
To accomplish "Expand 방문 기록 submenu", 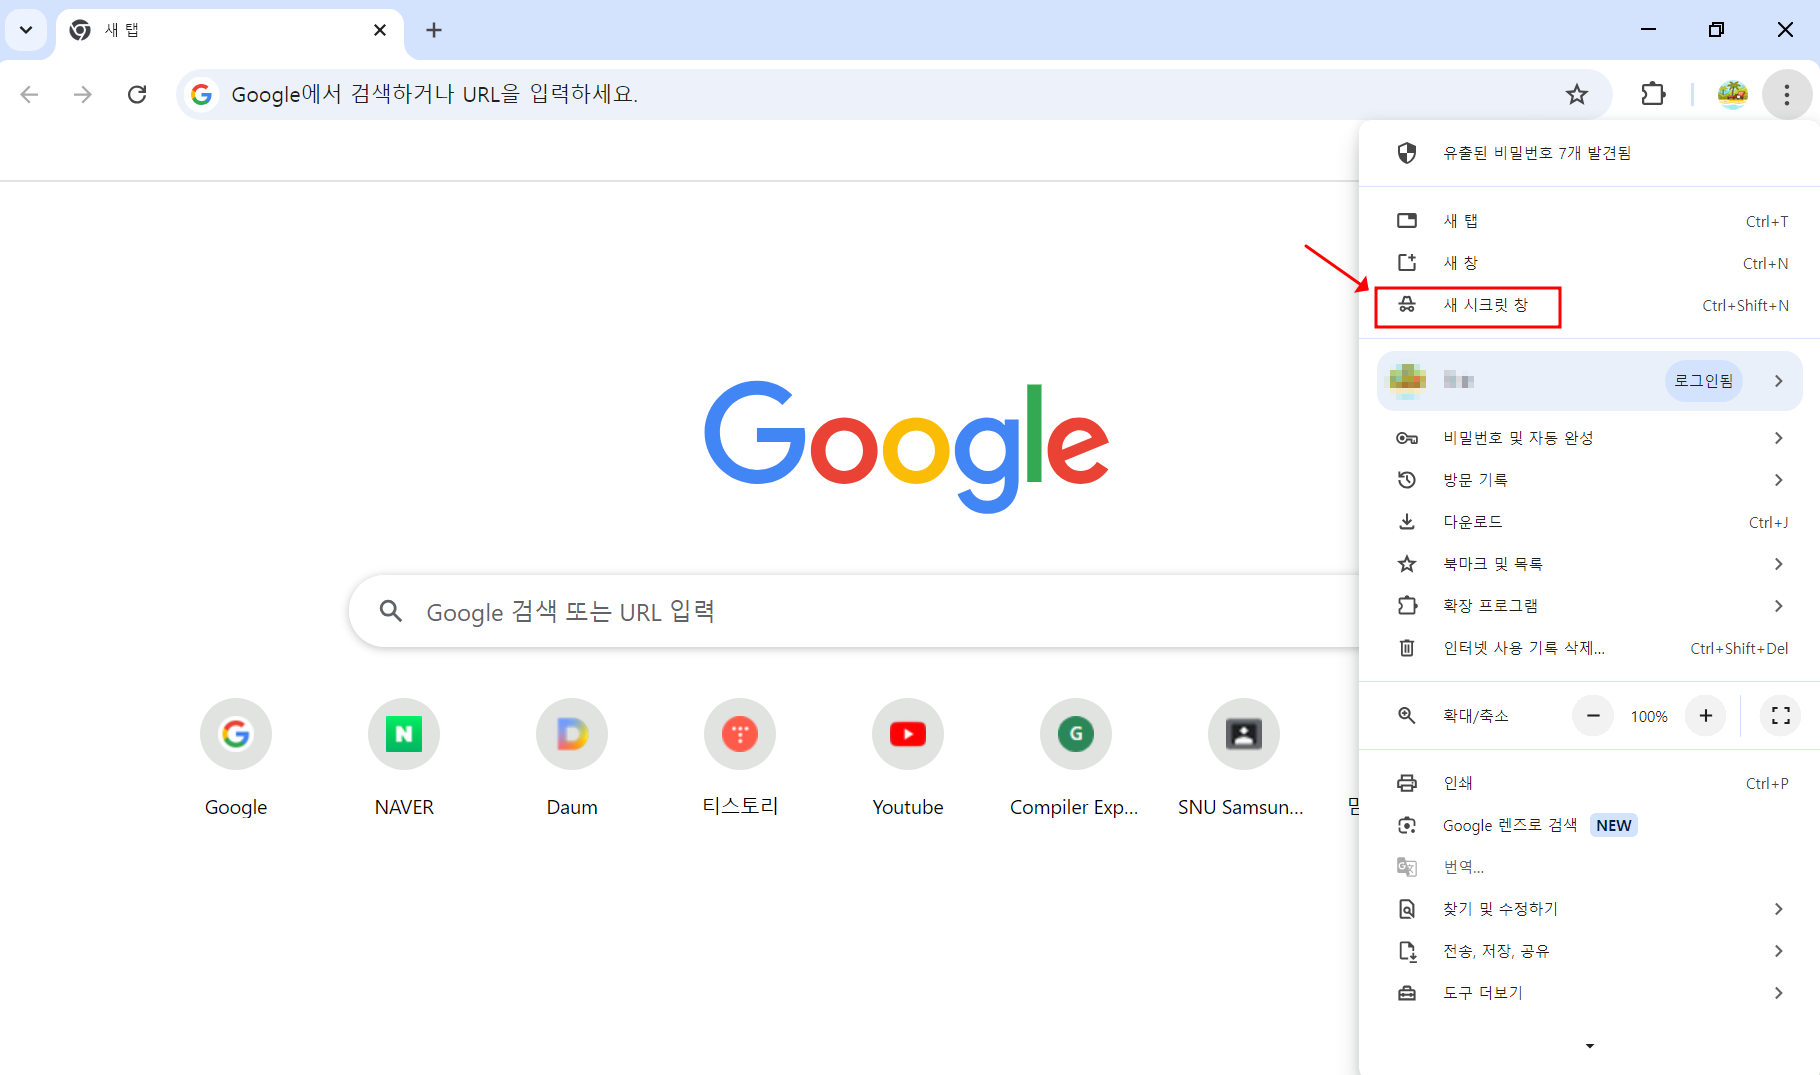I will pos(1589,480).
